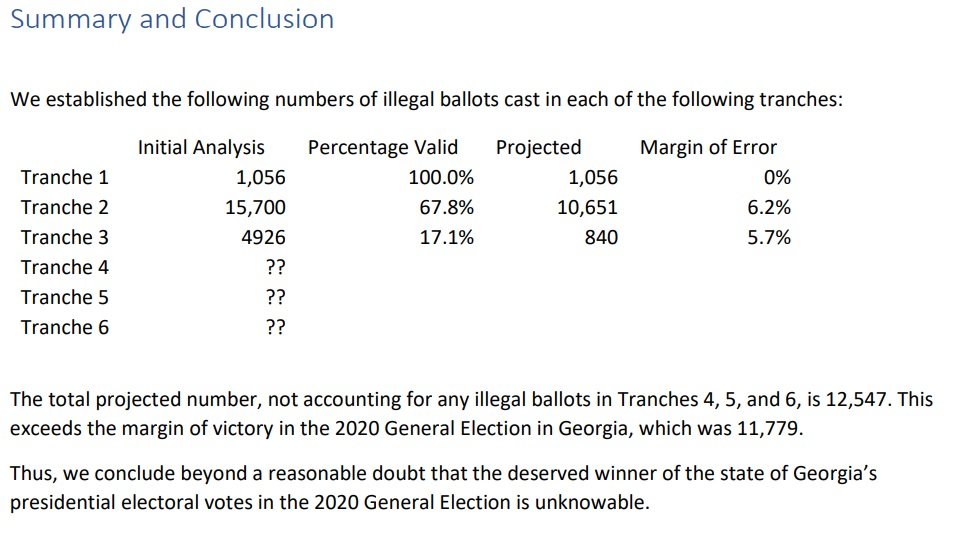Select the "Tranche 5" row label
The width and height of the screenshot is (972, 546).
click(x=64, y=298)
